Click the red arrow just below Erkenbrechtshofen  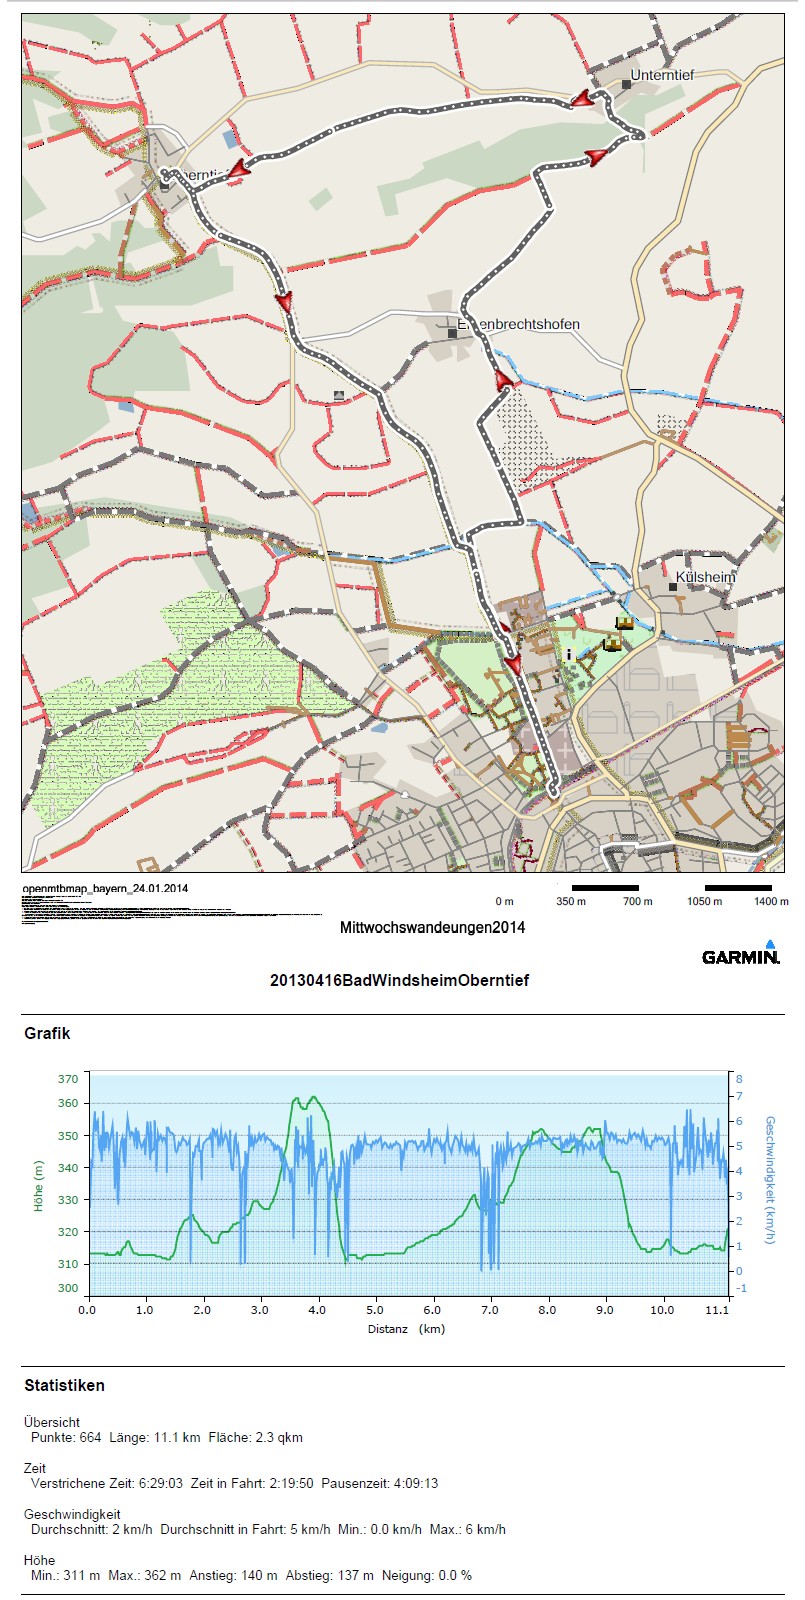(505, 379)
